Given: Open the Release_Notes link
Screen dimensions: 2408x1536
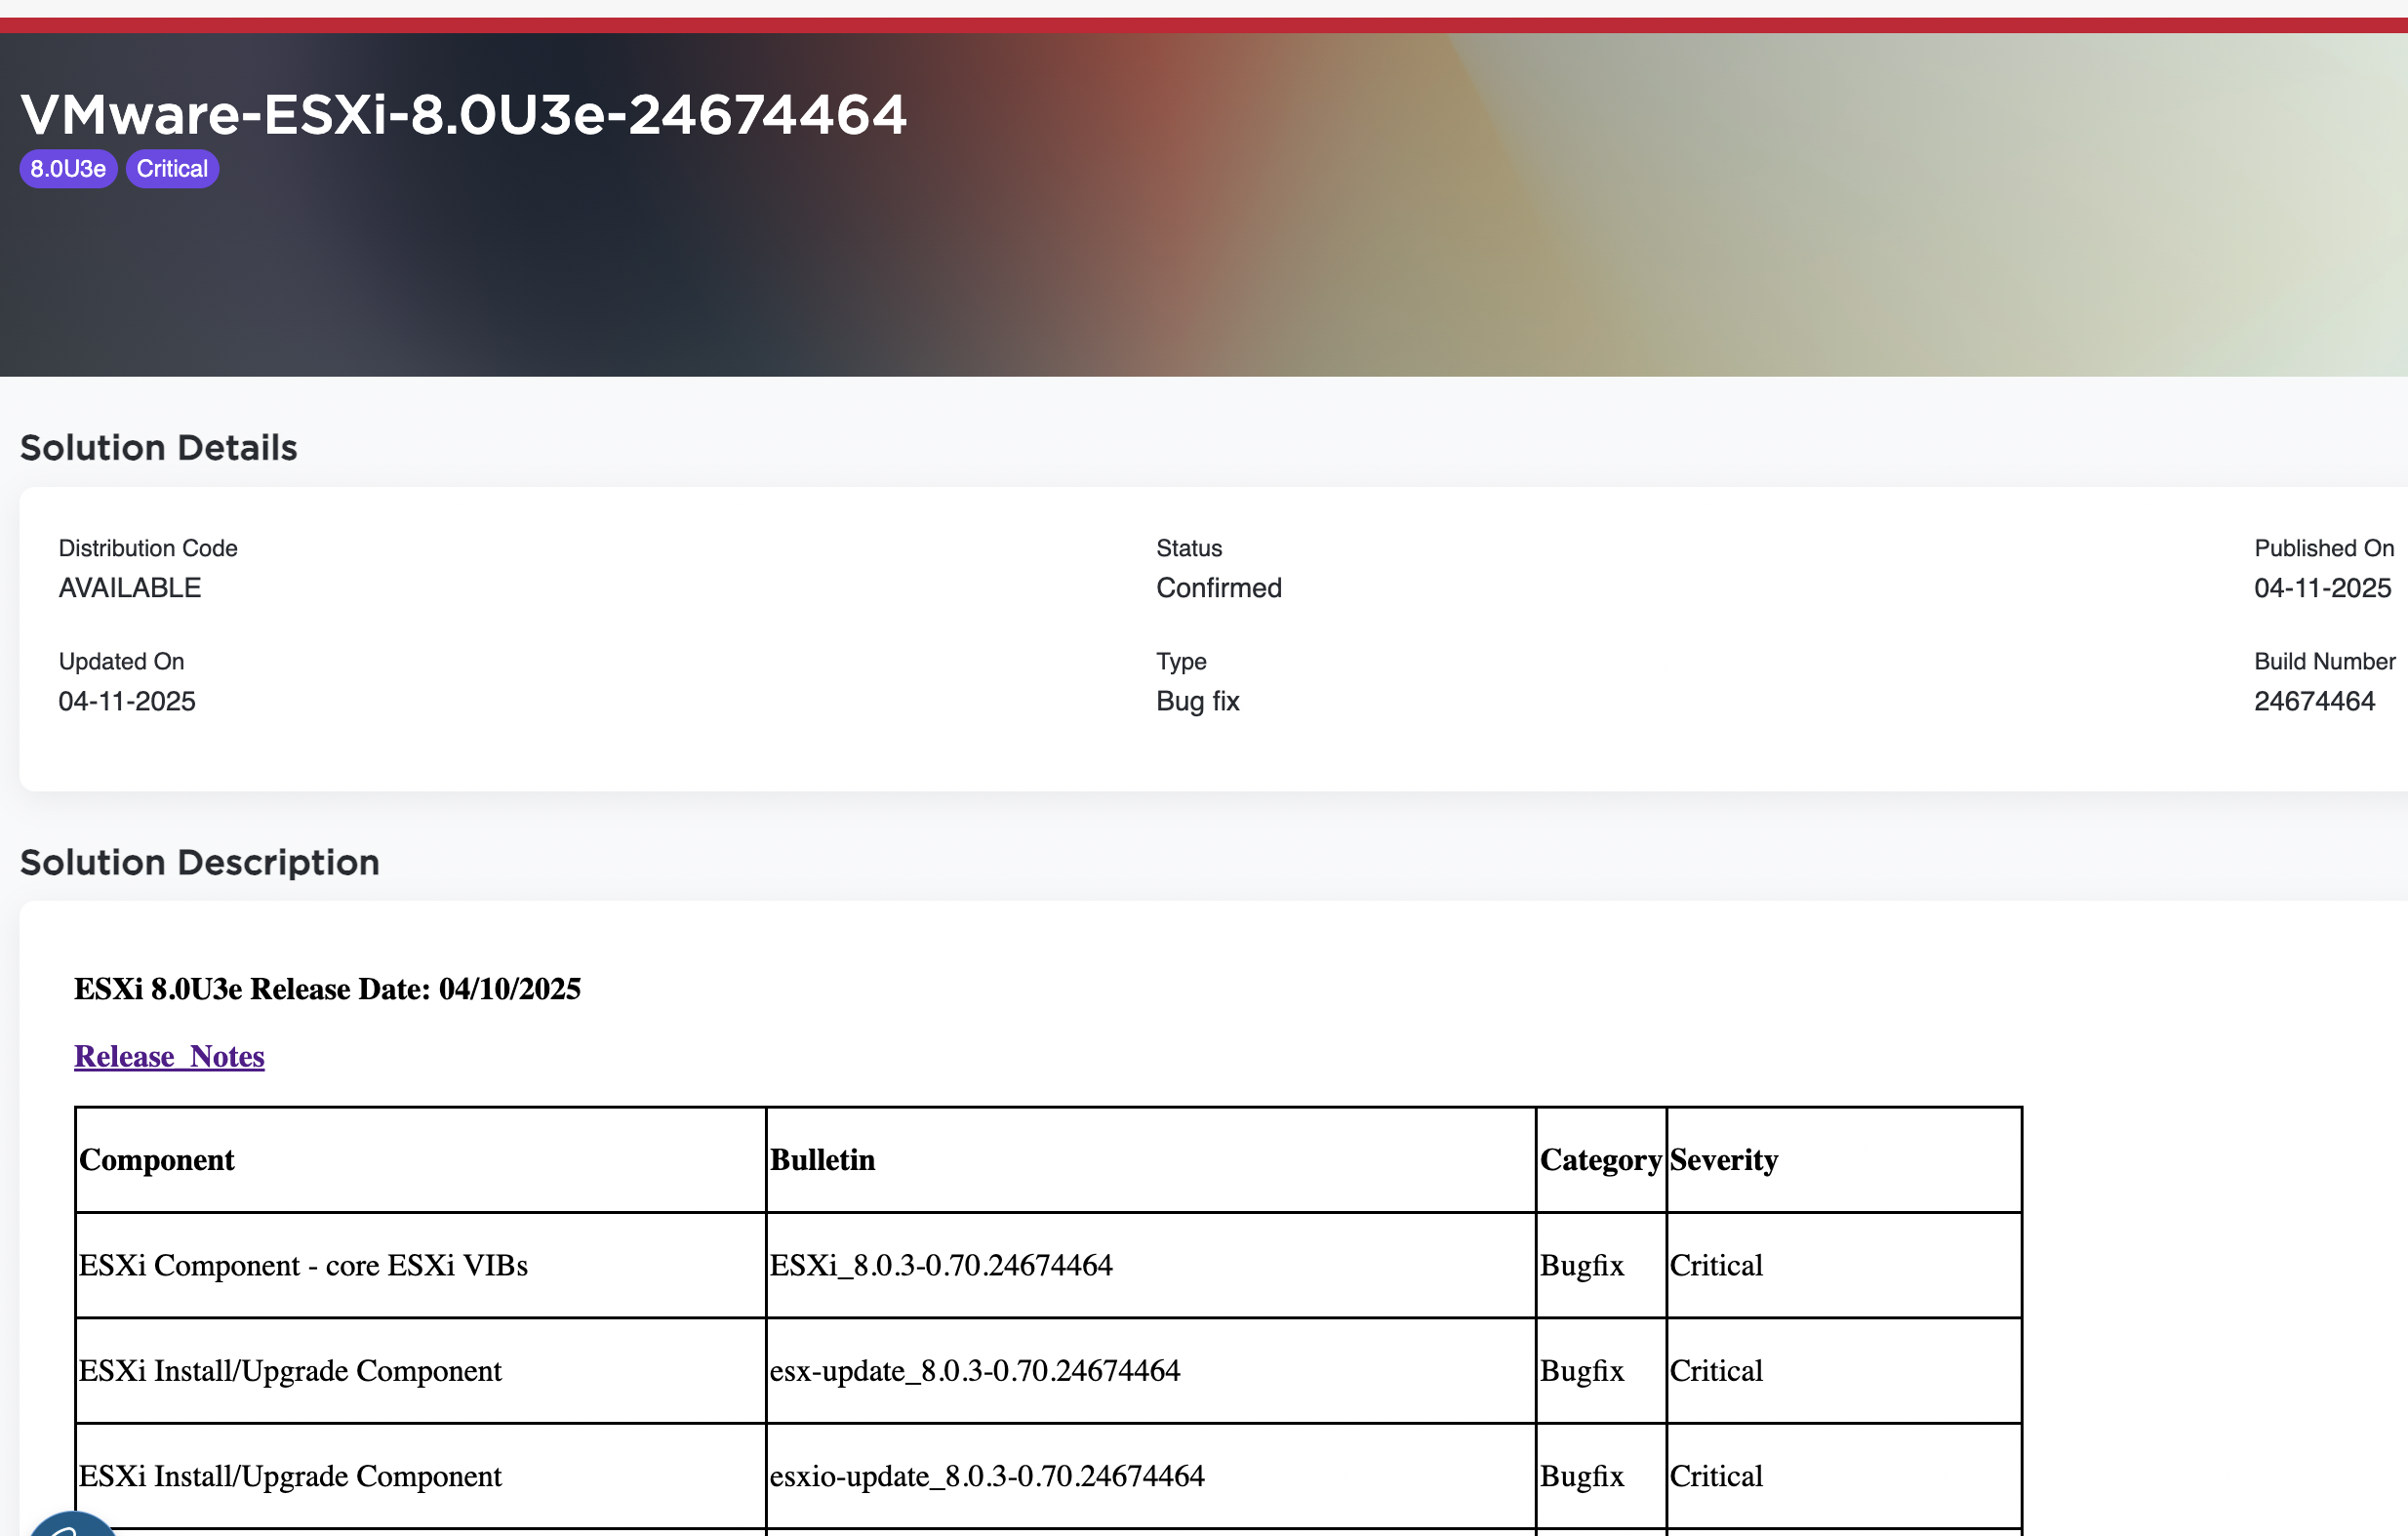Looking at the screenshot, I should pyautogui.click(x=168, y=1056).
